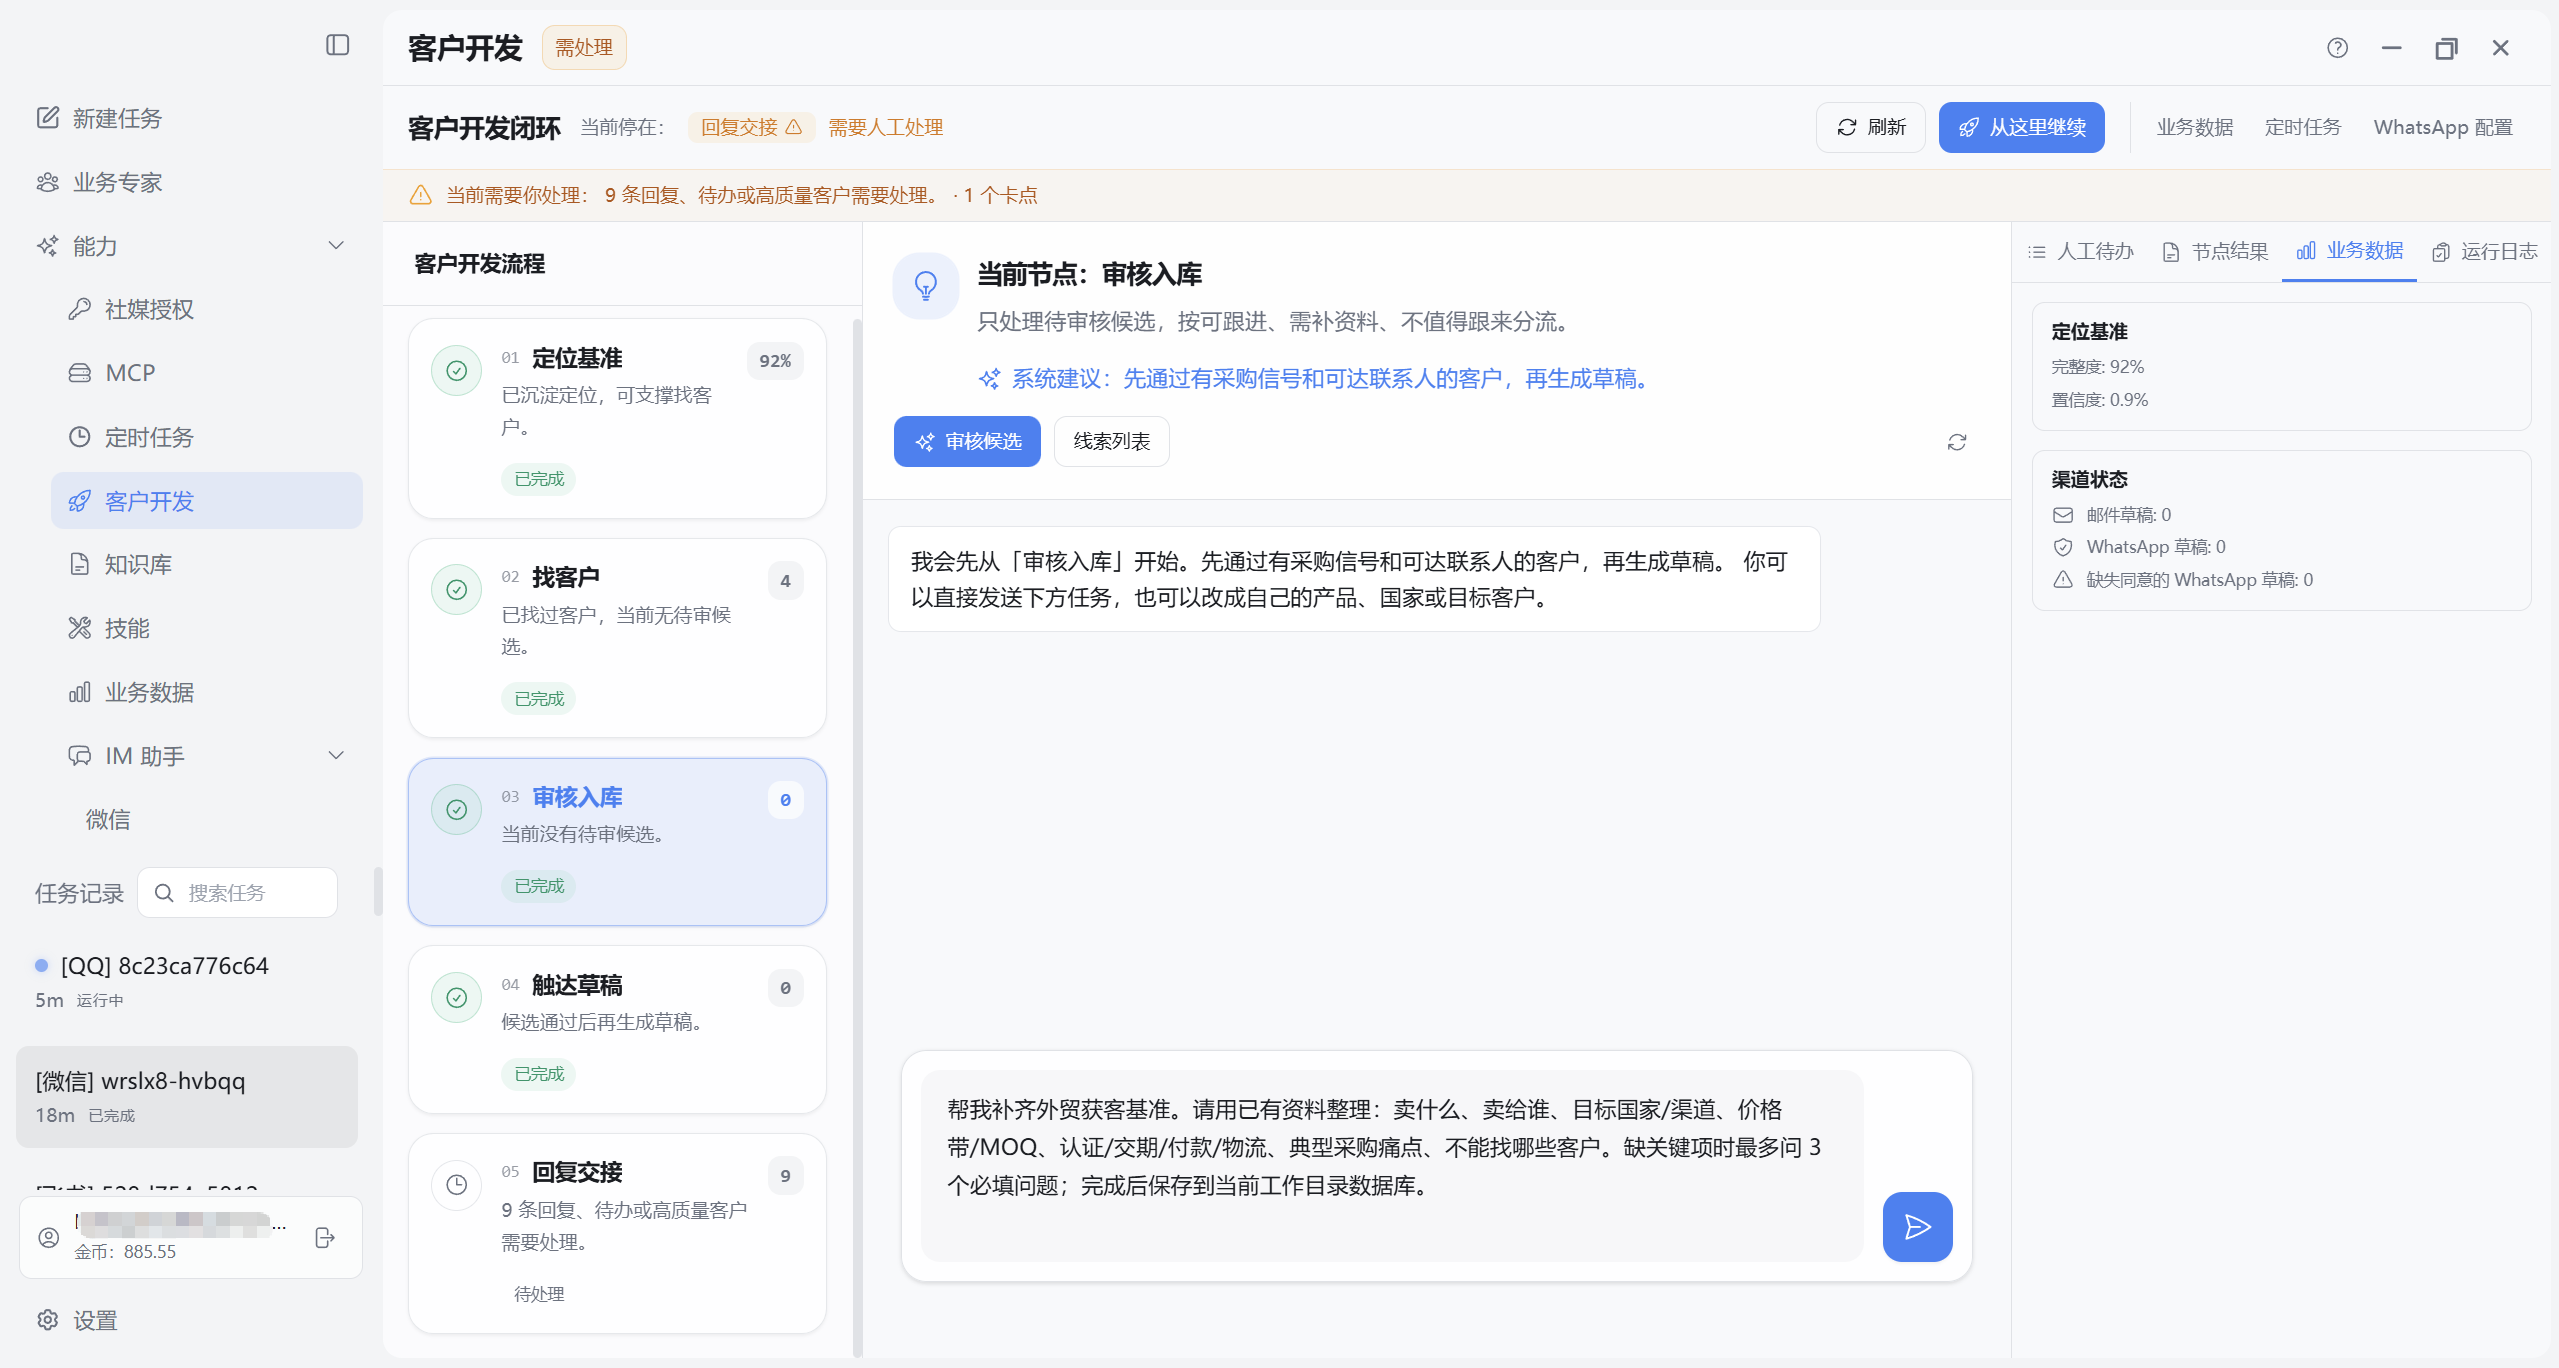Switch to the 人工待办 tab
This screenshot has height=1368, width=2559.
coord(2080,251)
